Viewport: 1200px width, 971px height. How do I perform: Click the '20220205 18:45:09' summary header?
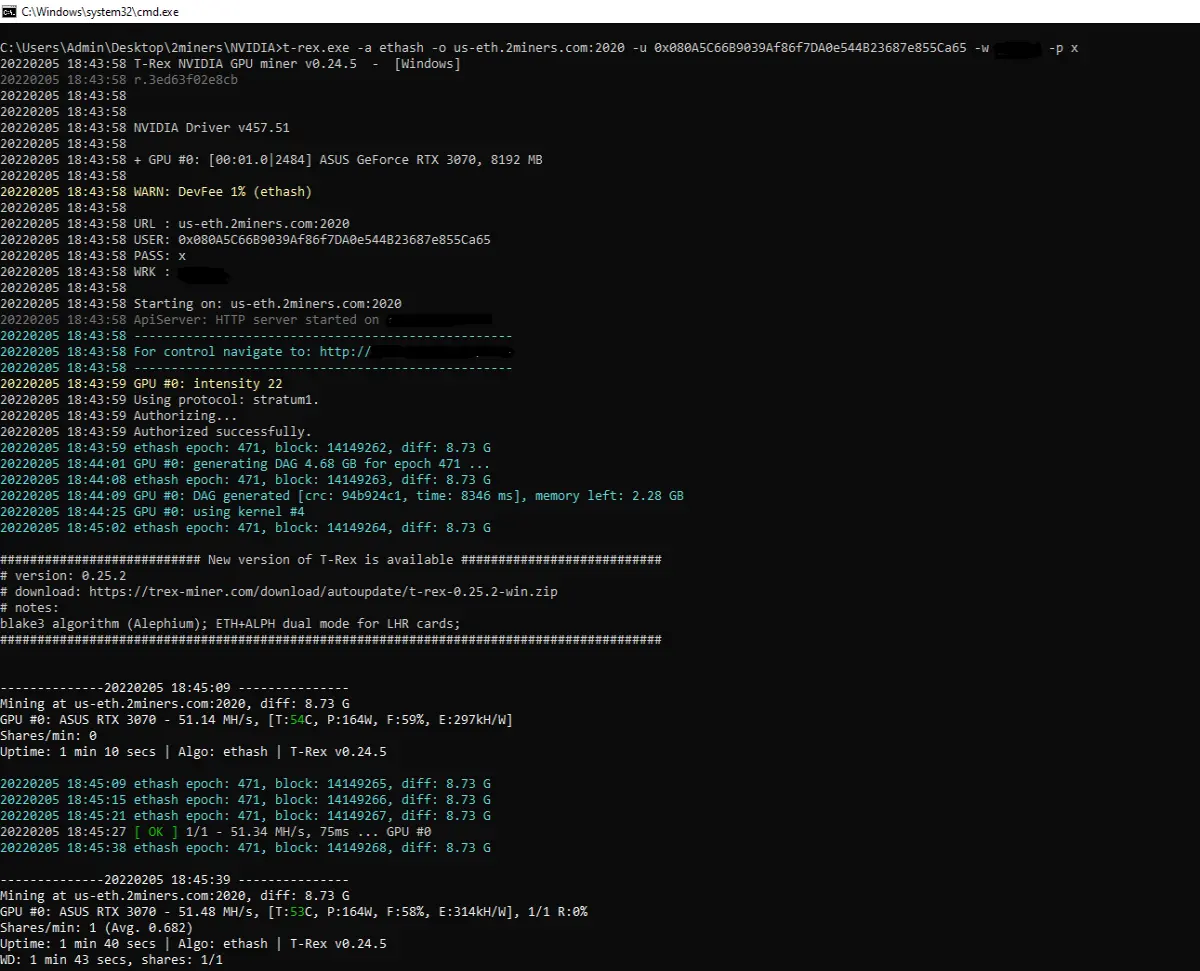[175, 688]
